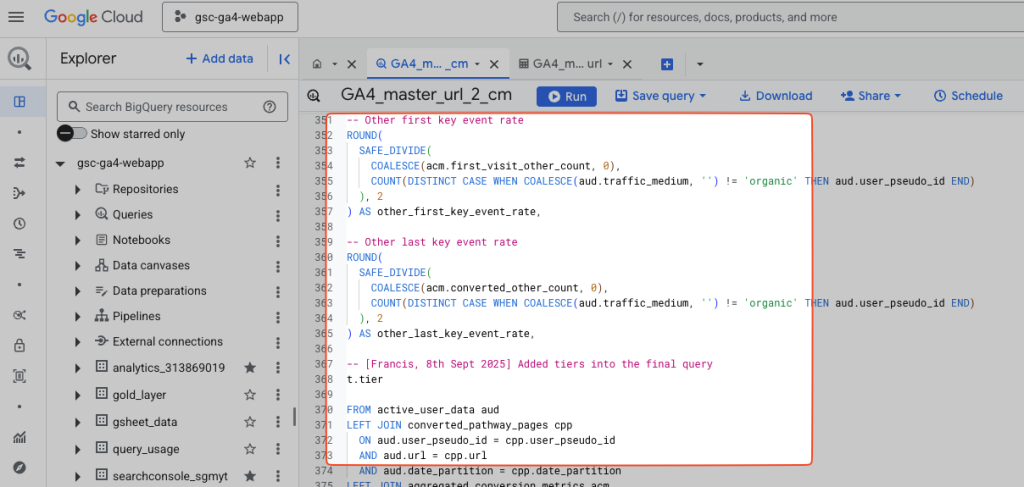This screenshot has height=487, width=1024.
Task: Open the BigQuery product icon in side rail
Action: (x=20, y=59)
